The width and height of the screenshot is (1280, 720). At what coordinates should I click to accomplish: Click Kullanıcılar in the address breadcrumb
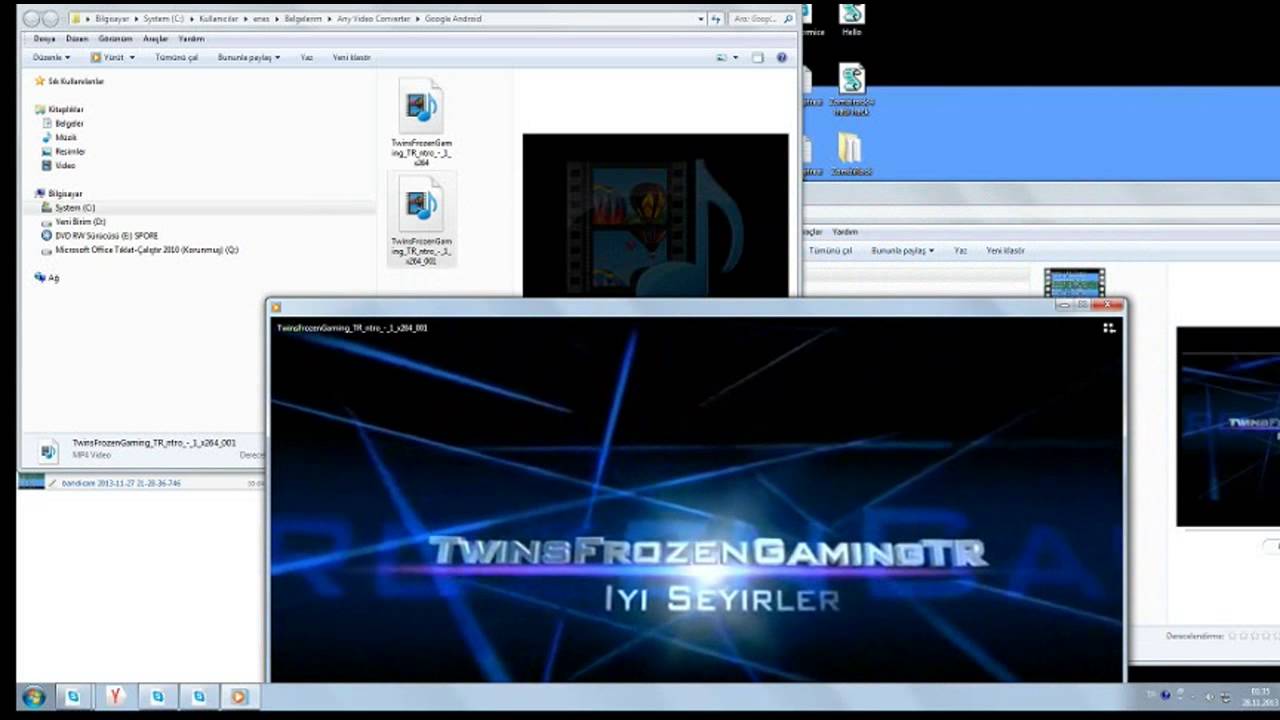pos(219,18)
